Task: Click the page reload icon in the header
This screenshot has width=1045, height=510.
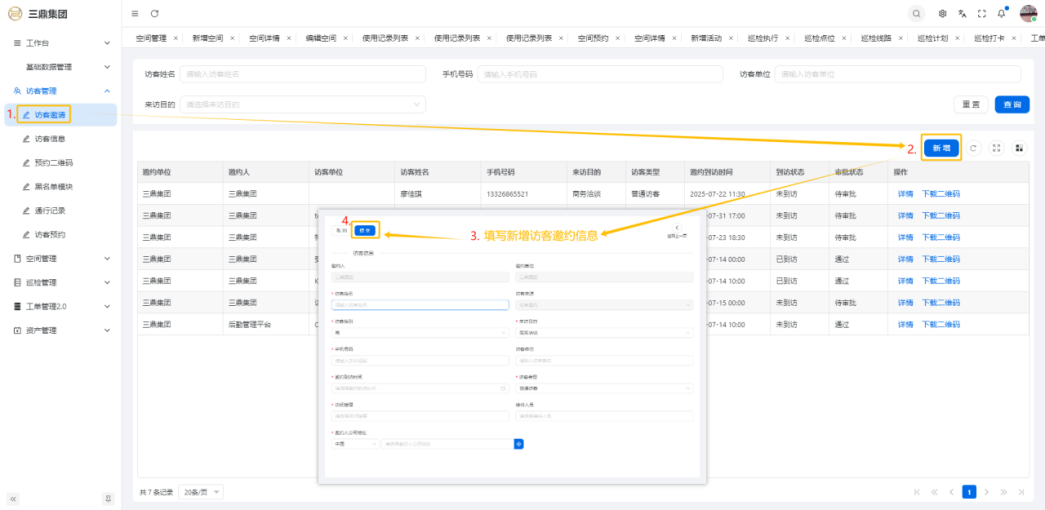Action: 155,13
